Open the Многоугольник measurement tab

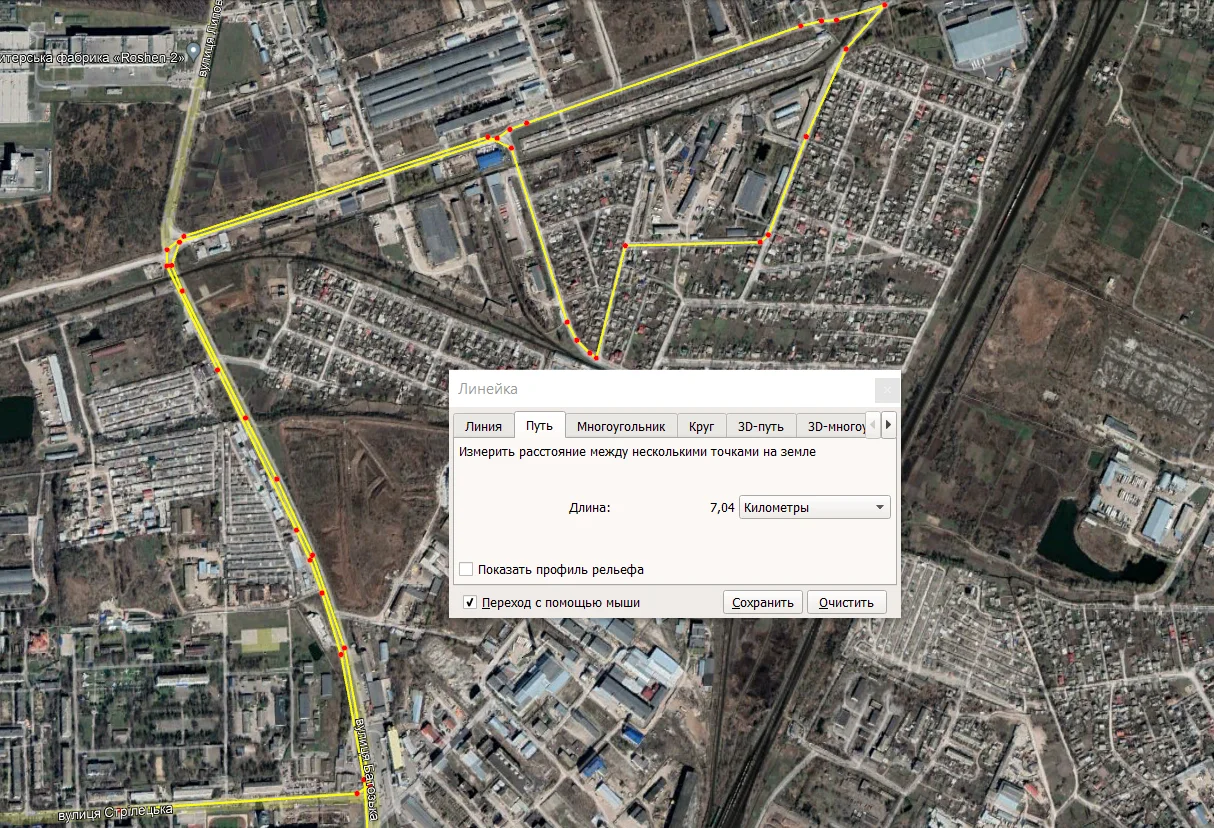click(x=620, y=426)
